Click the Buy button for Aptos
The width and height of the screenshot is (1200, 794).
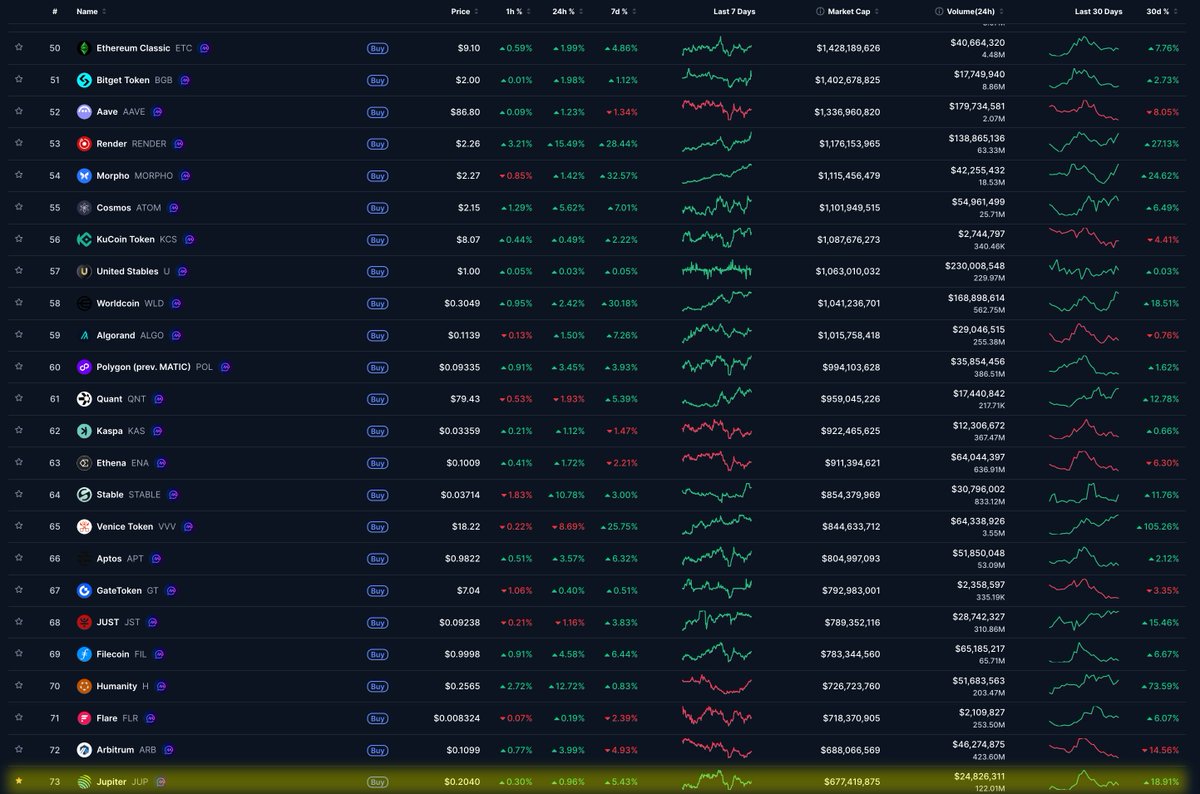[377, 559]
